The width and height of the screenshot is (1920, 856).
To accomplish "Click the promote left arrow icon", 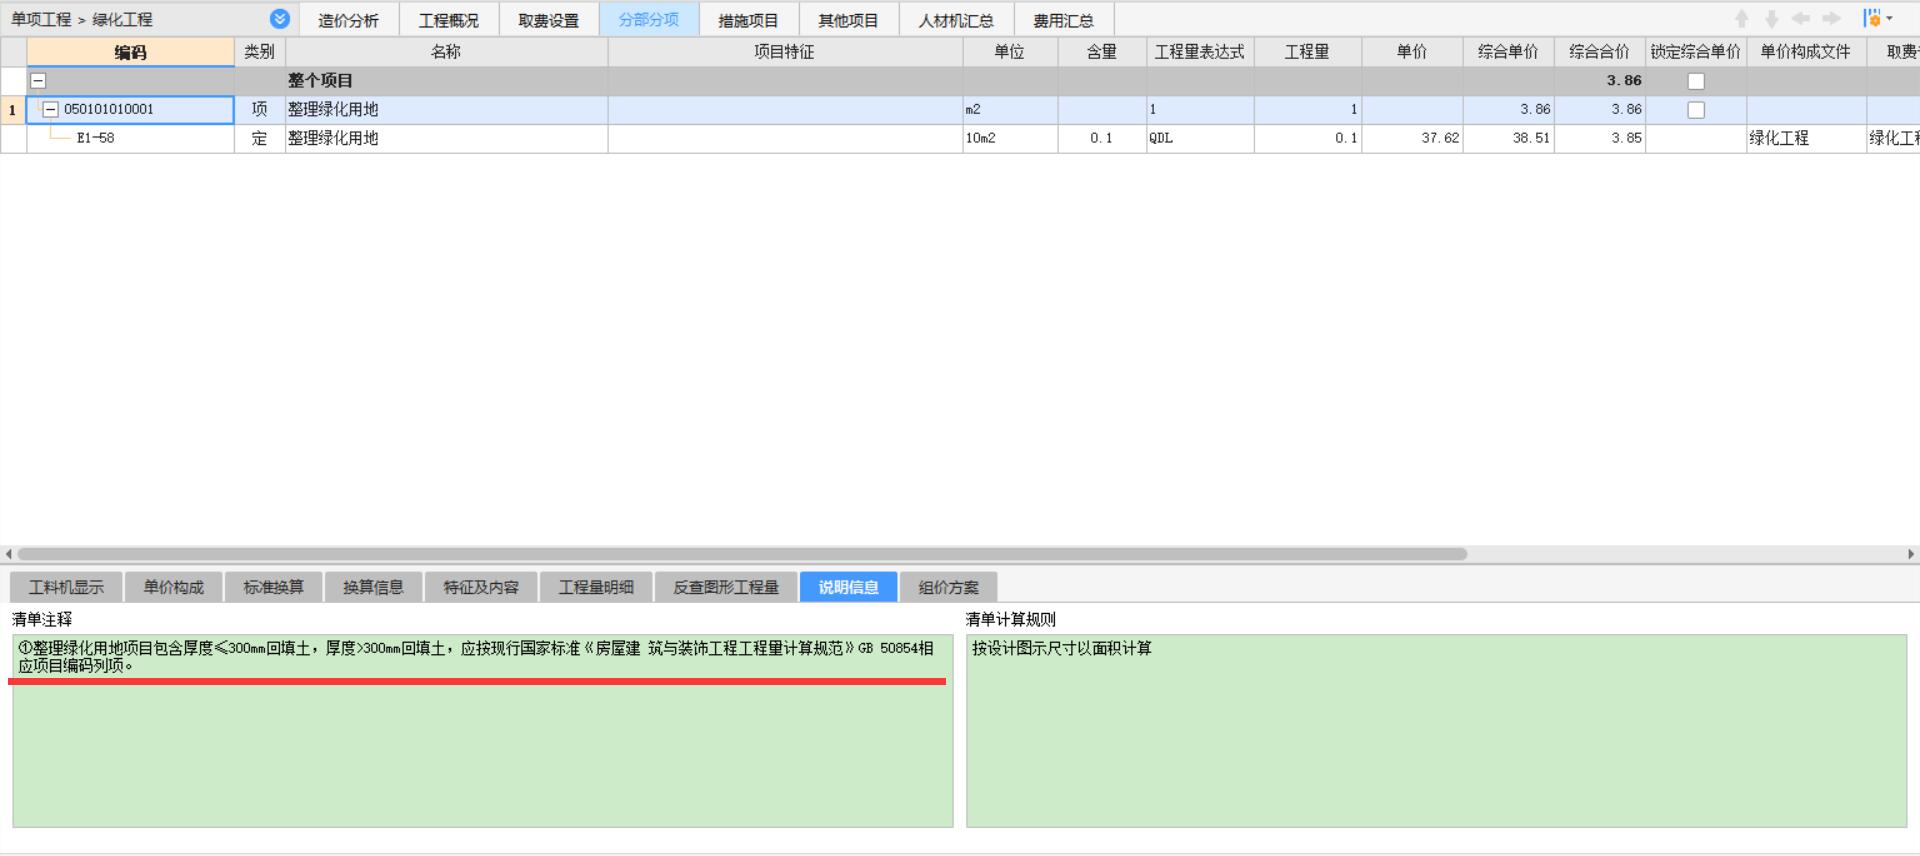I will pos(1801,19).
